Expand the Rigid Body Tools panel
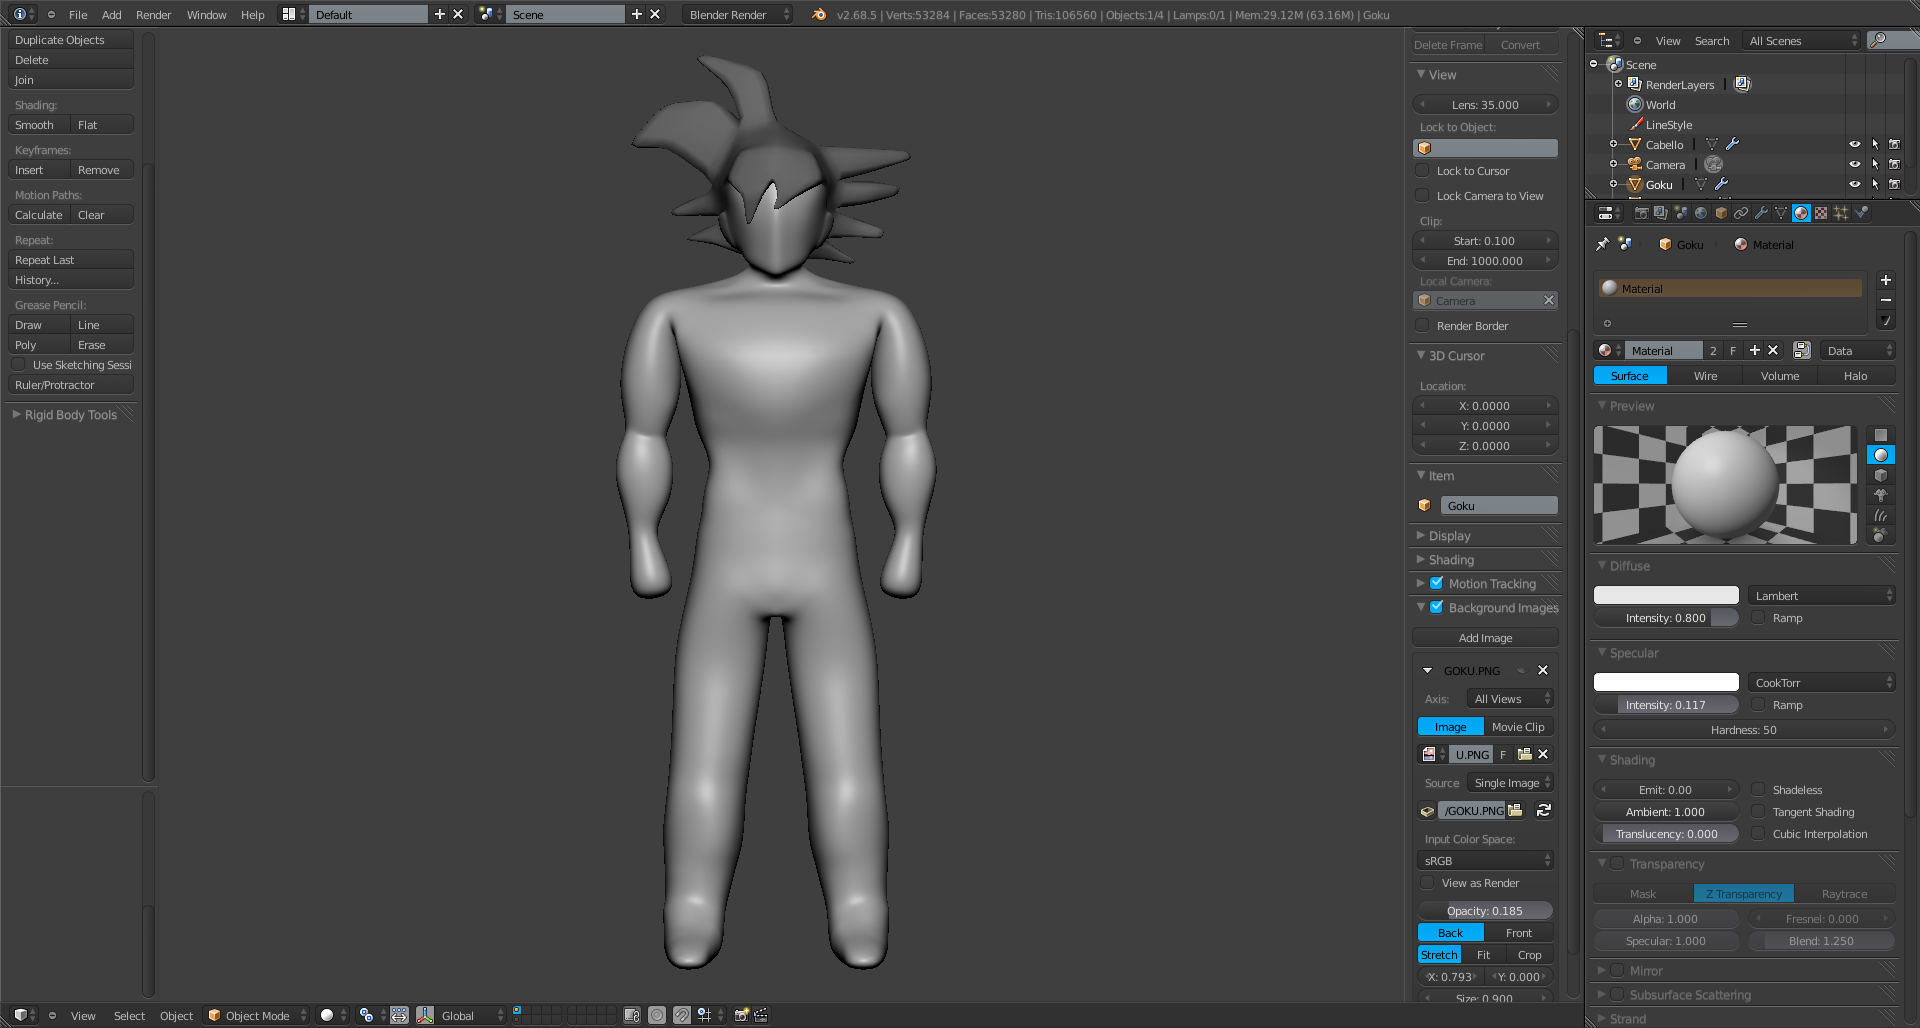The image size is (1920, 1028). [70, 415]
